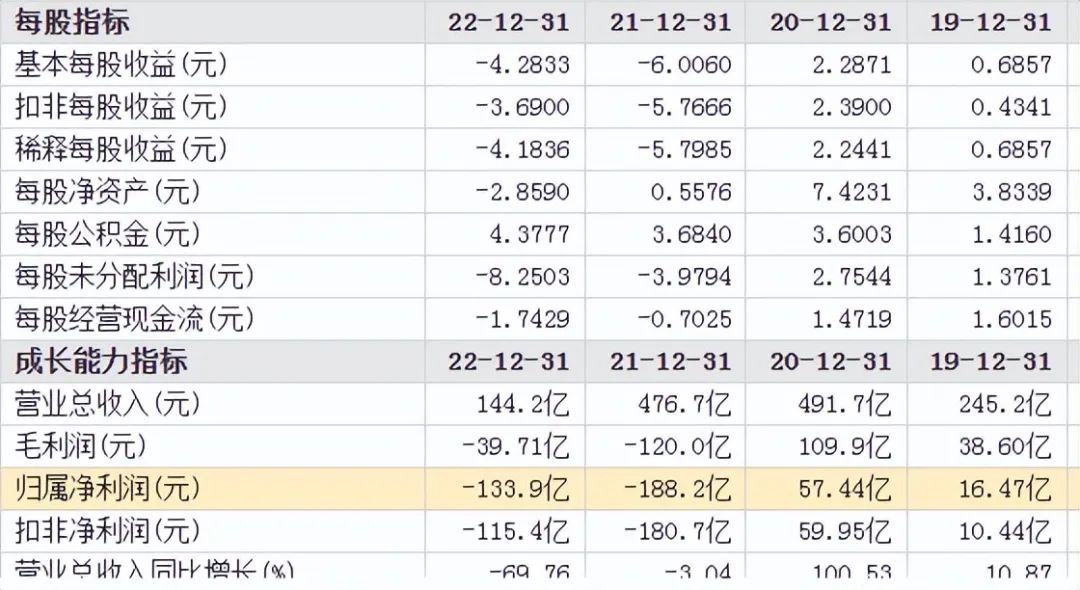Click the 营业总收入(元) row label
Viewport: 1080px width, 590px height.
tap(107, 404)
